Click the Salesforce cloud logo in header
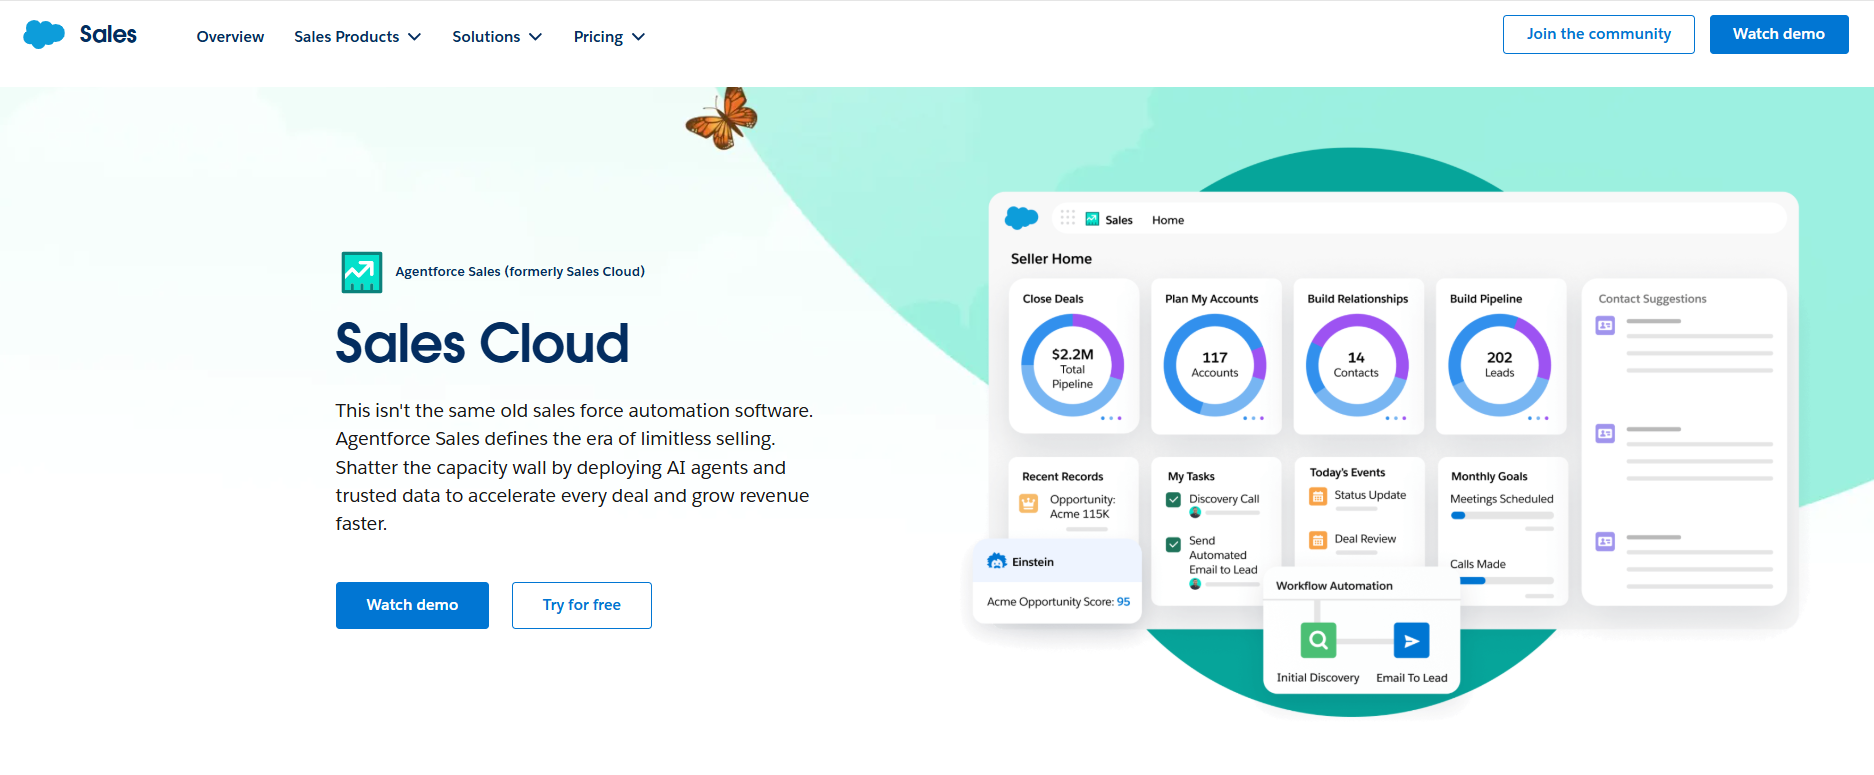The image size is (1874, 775). coord(44,34)
